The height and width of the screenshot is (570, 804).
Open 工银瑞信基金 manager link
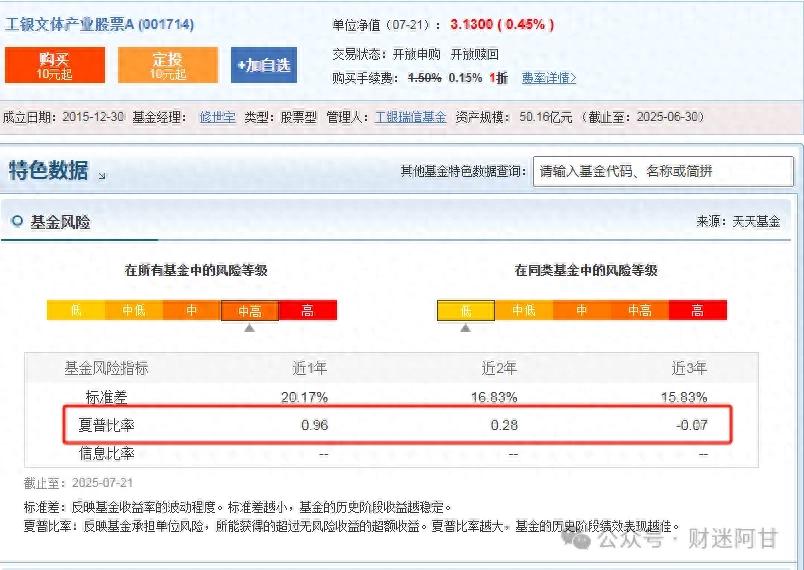[x=411, y=117]
